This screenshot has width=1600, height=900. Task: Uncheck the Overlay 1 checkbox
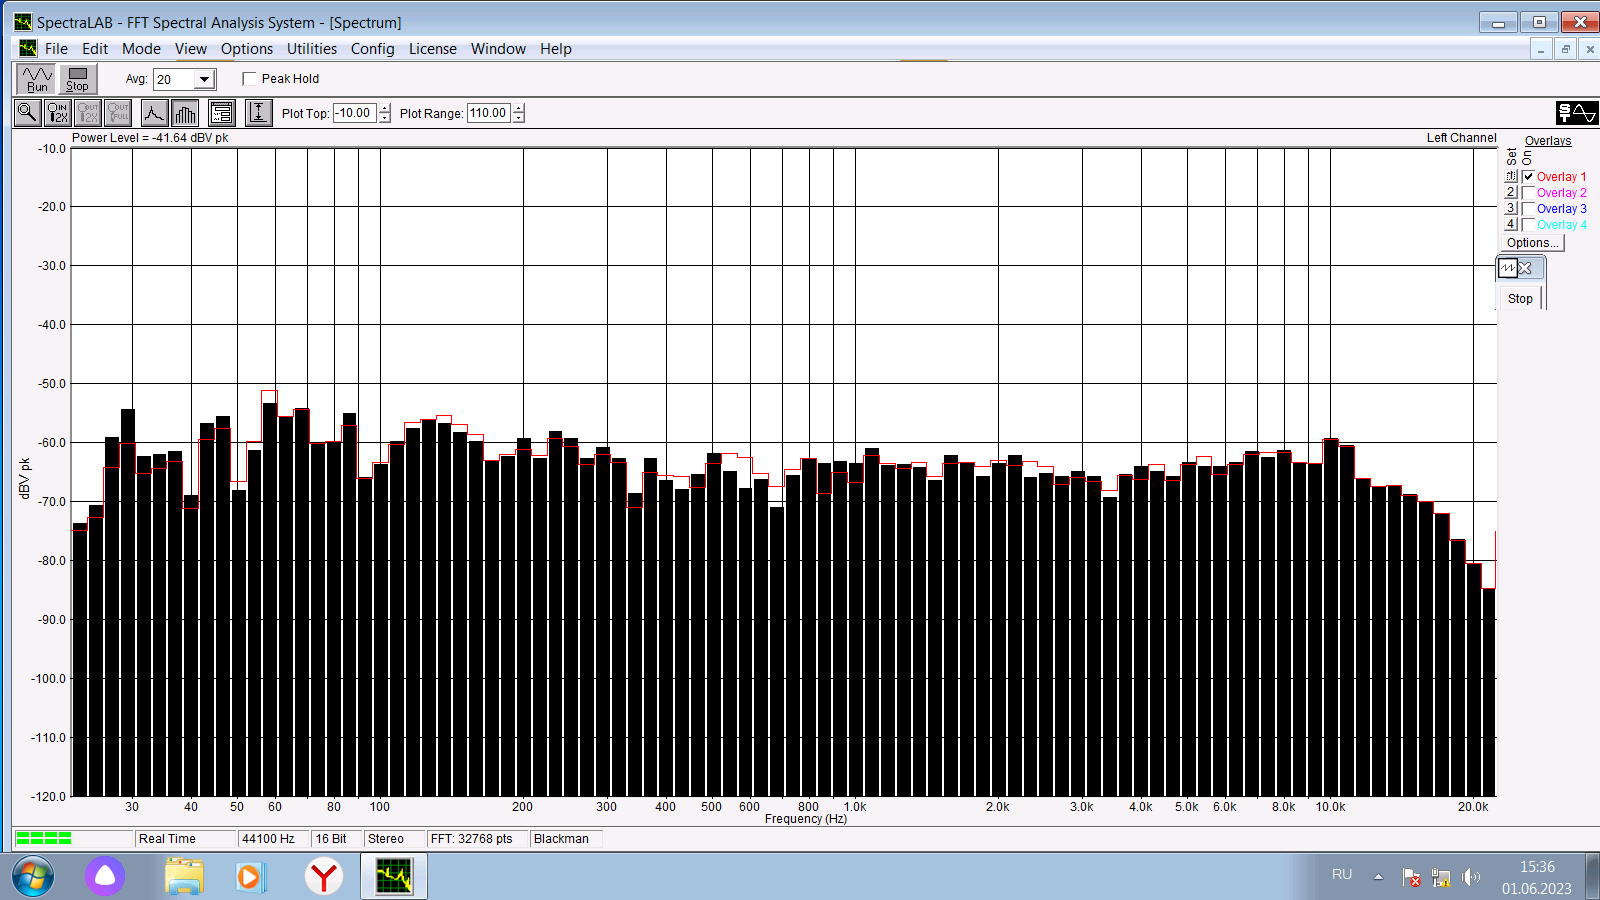pyautogui.click(x=1528, y=177)
